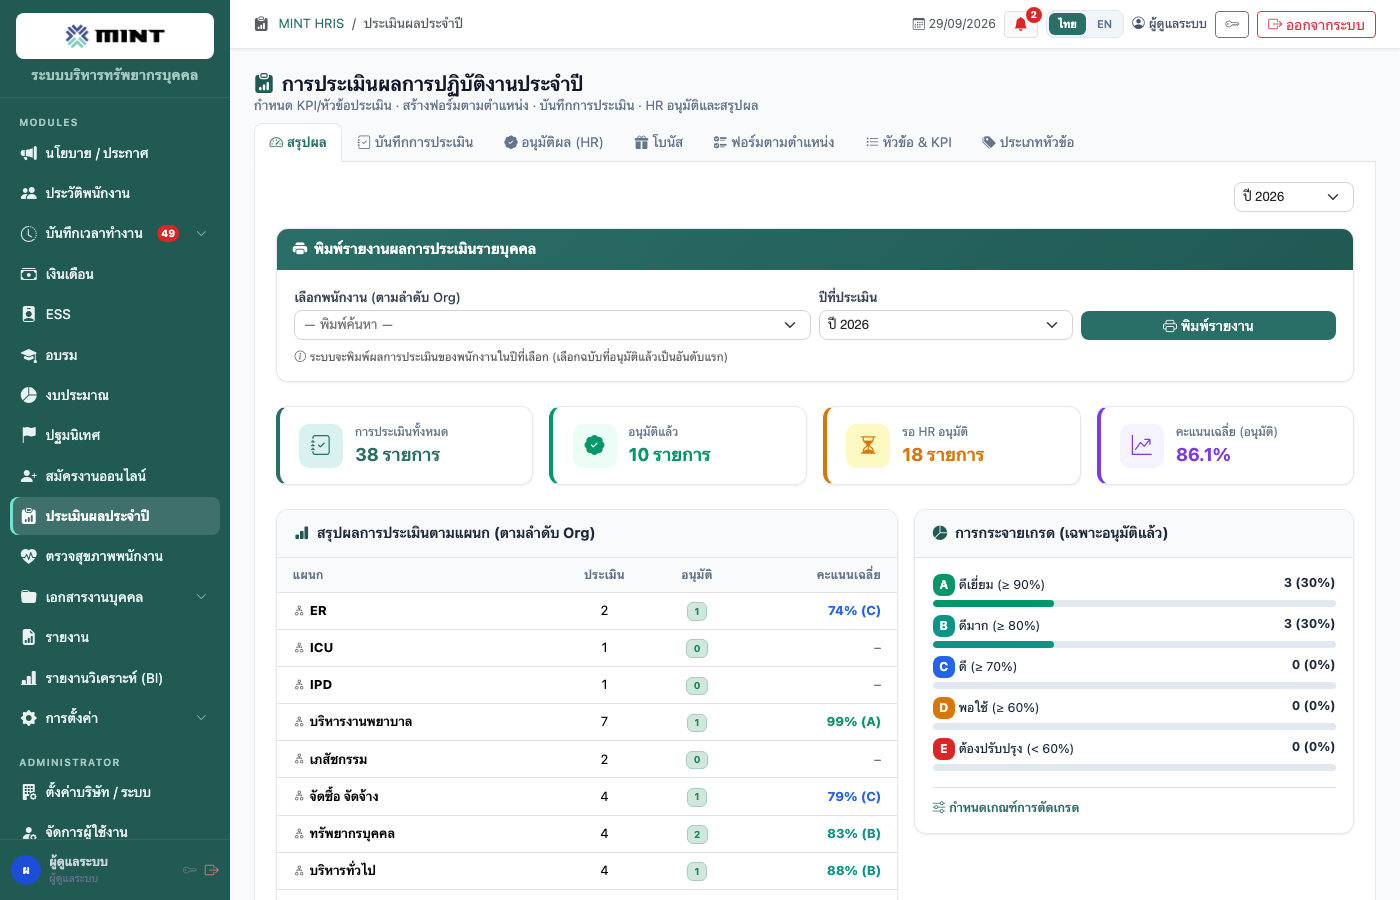The width and height of the screenshot is (1400, 900).
Task: Open ปีที่ประเมิน 2026 dropdown
Action: (945, 325)
